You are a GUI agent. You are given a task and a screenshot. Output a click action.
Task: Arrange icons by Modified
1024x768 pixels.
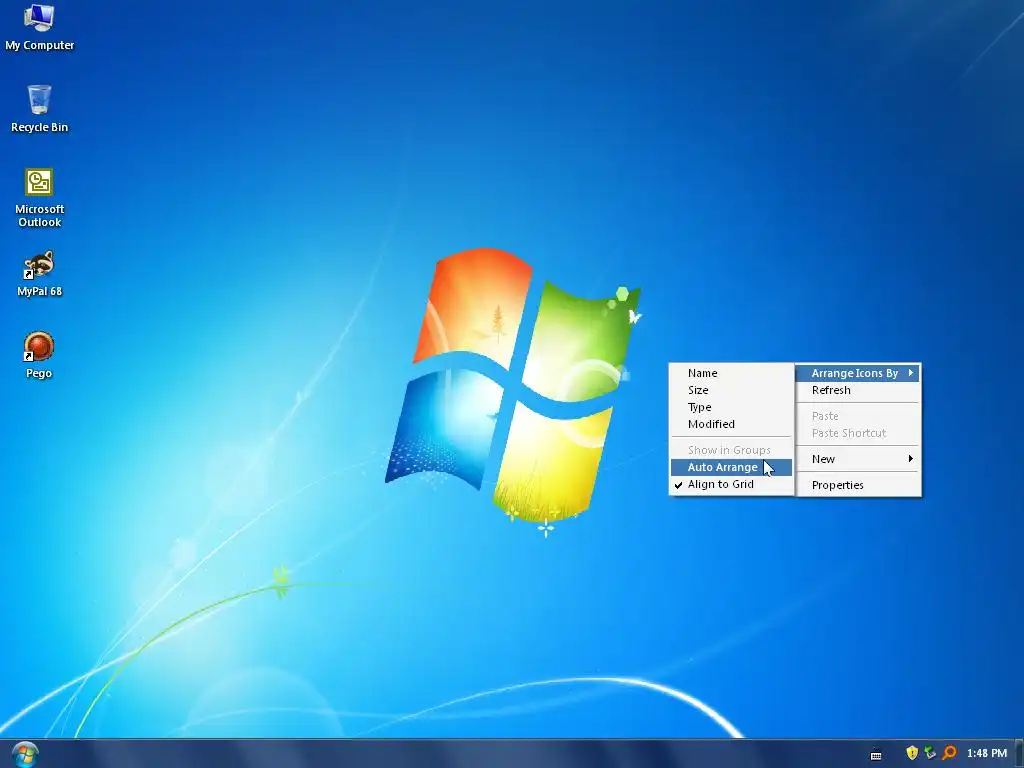(x=731, y=424)
